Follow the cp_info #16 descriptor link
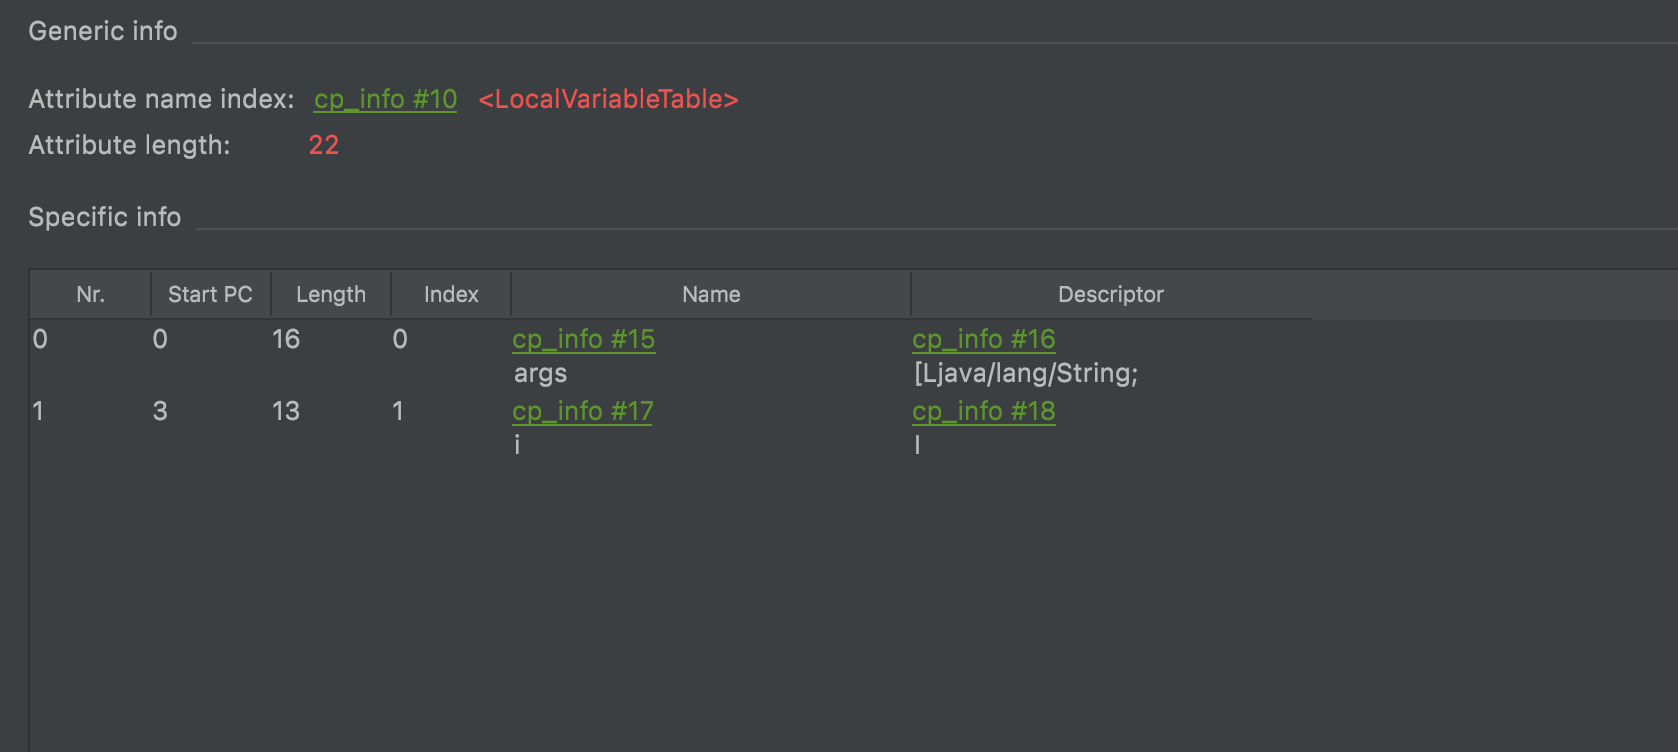This screenshot has width=1678, height=752. (x=983, y=339)
